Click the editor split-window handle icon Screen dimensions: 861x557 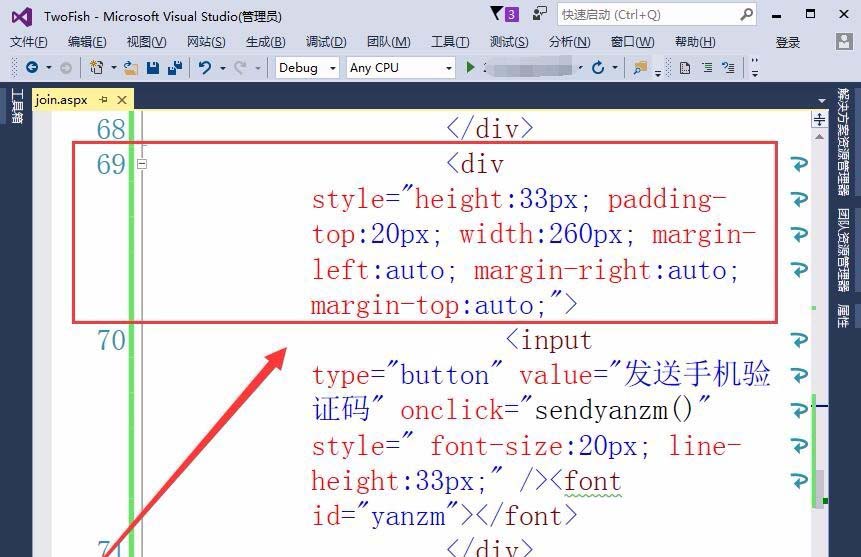coord(819,119)
